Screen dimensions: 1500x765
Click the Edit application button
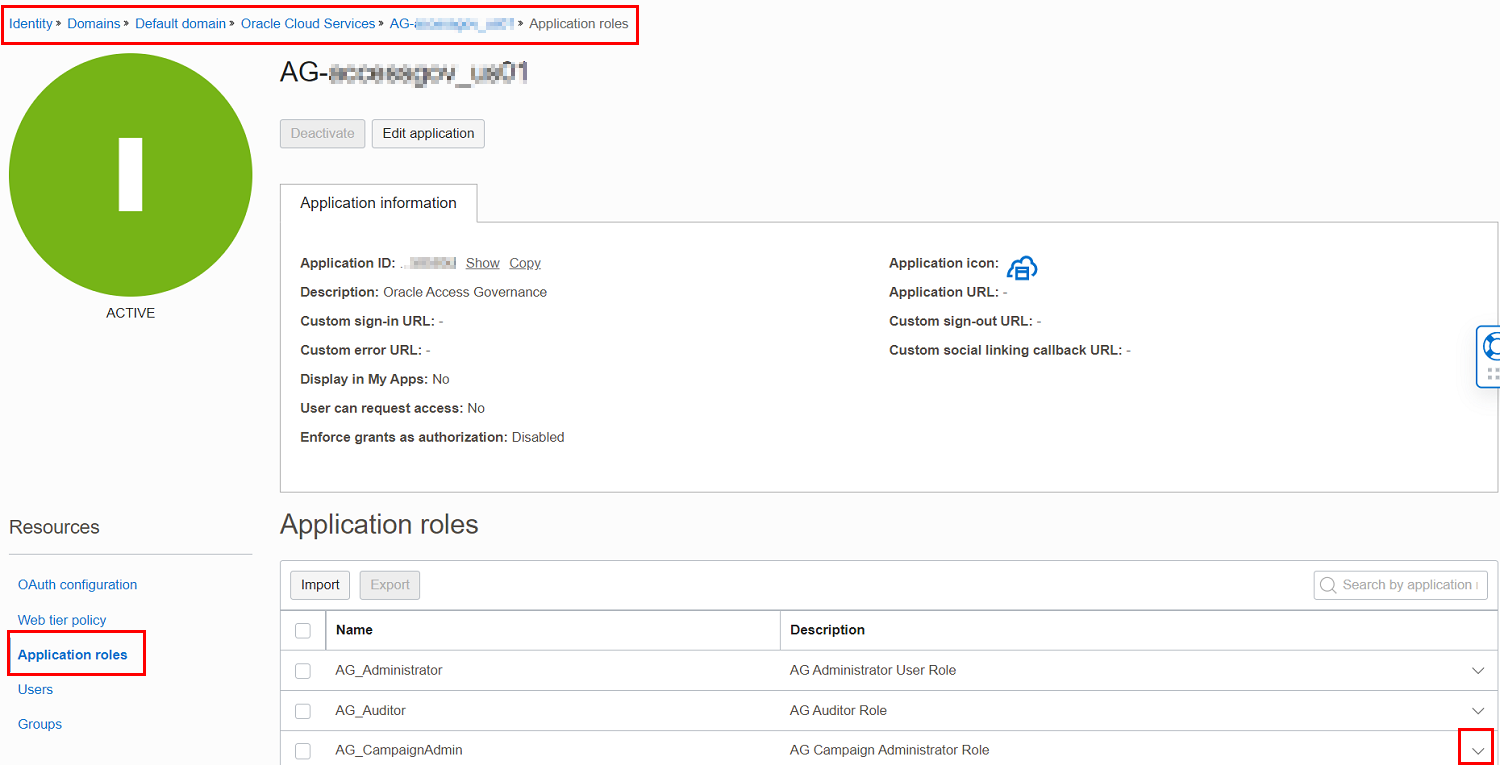tap(428, 133)
